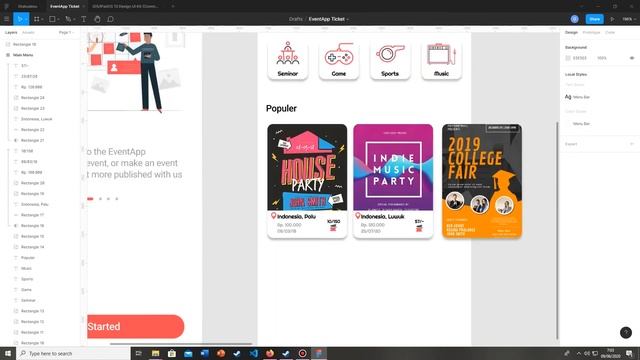The height and width of the screenshot is (360, 640).
Task: Select the Pen tool
Action: [68, 19]
